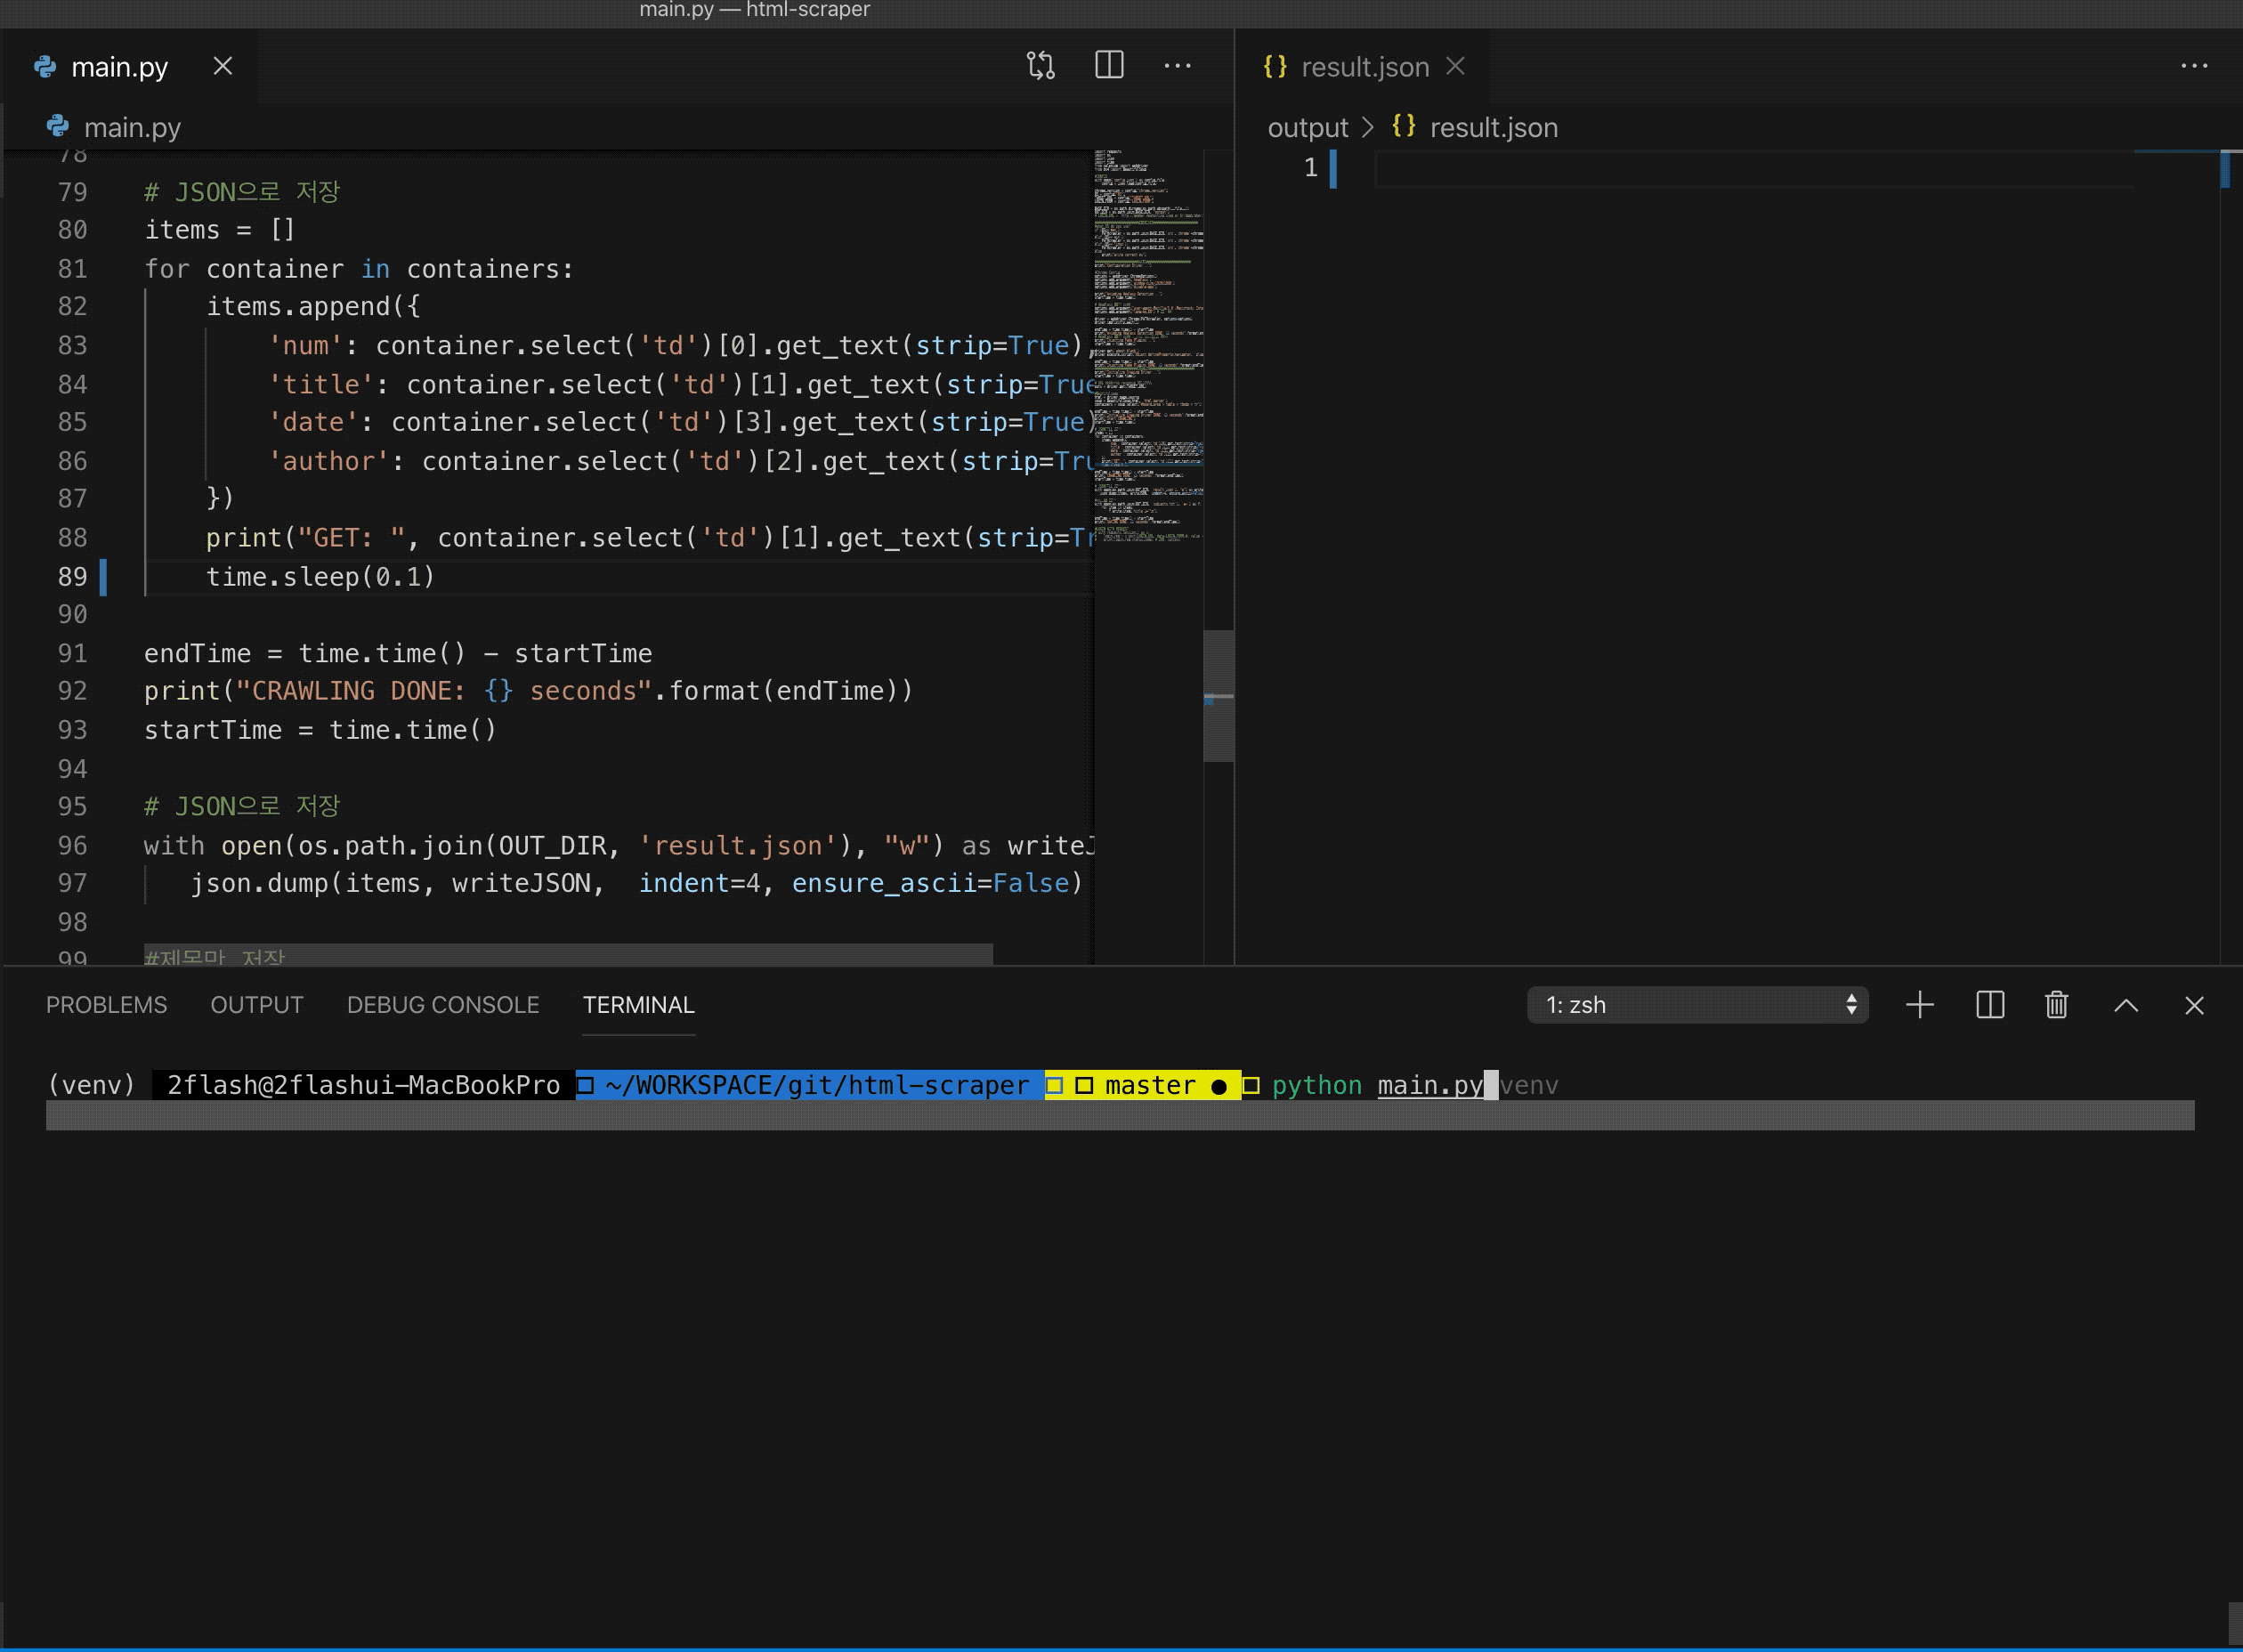The height and width of the screenshot is (1652, 2243).
Task: Click the Open Changes compare icon
Action: coord(1040,66)
